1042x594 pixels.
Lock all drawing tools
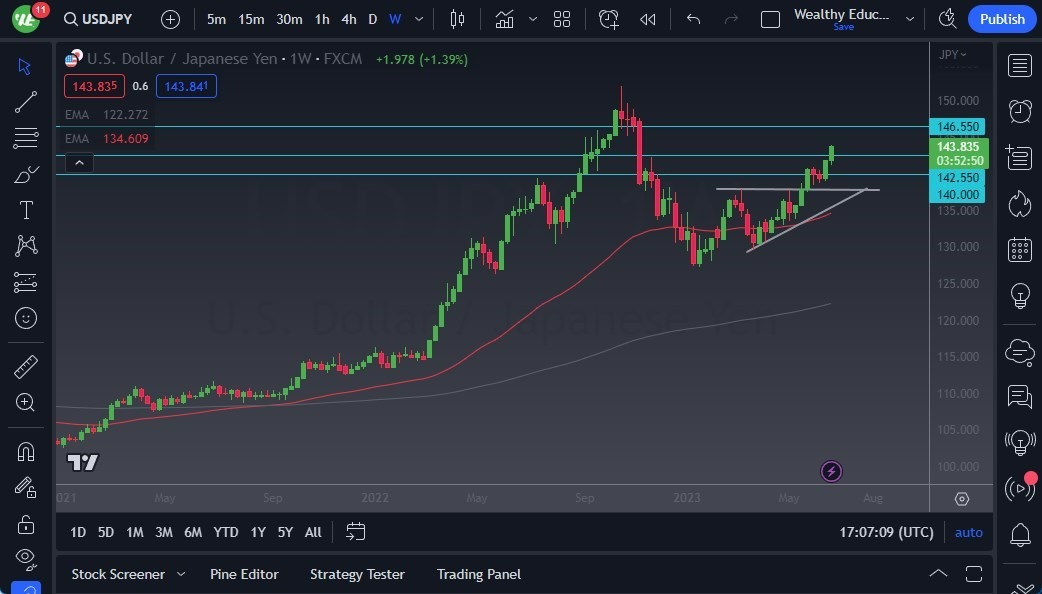pos(25,524)
